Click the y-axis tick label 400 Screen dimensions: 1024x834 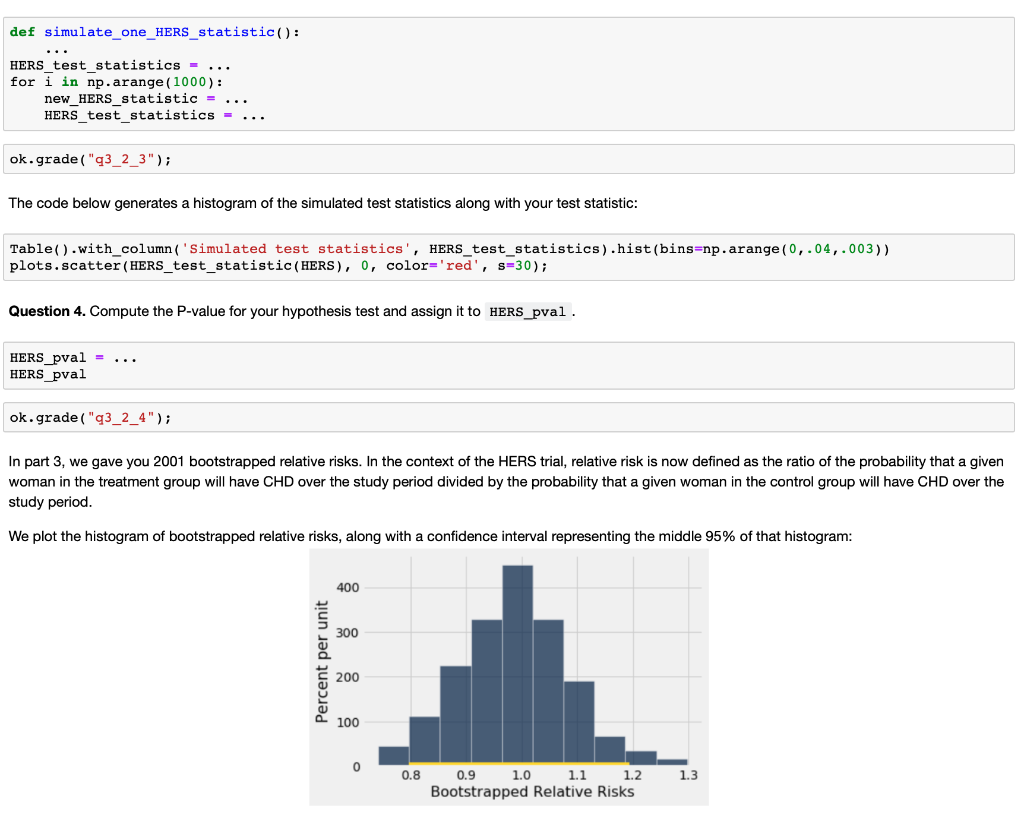coord(347,588)
